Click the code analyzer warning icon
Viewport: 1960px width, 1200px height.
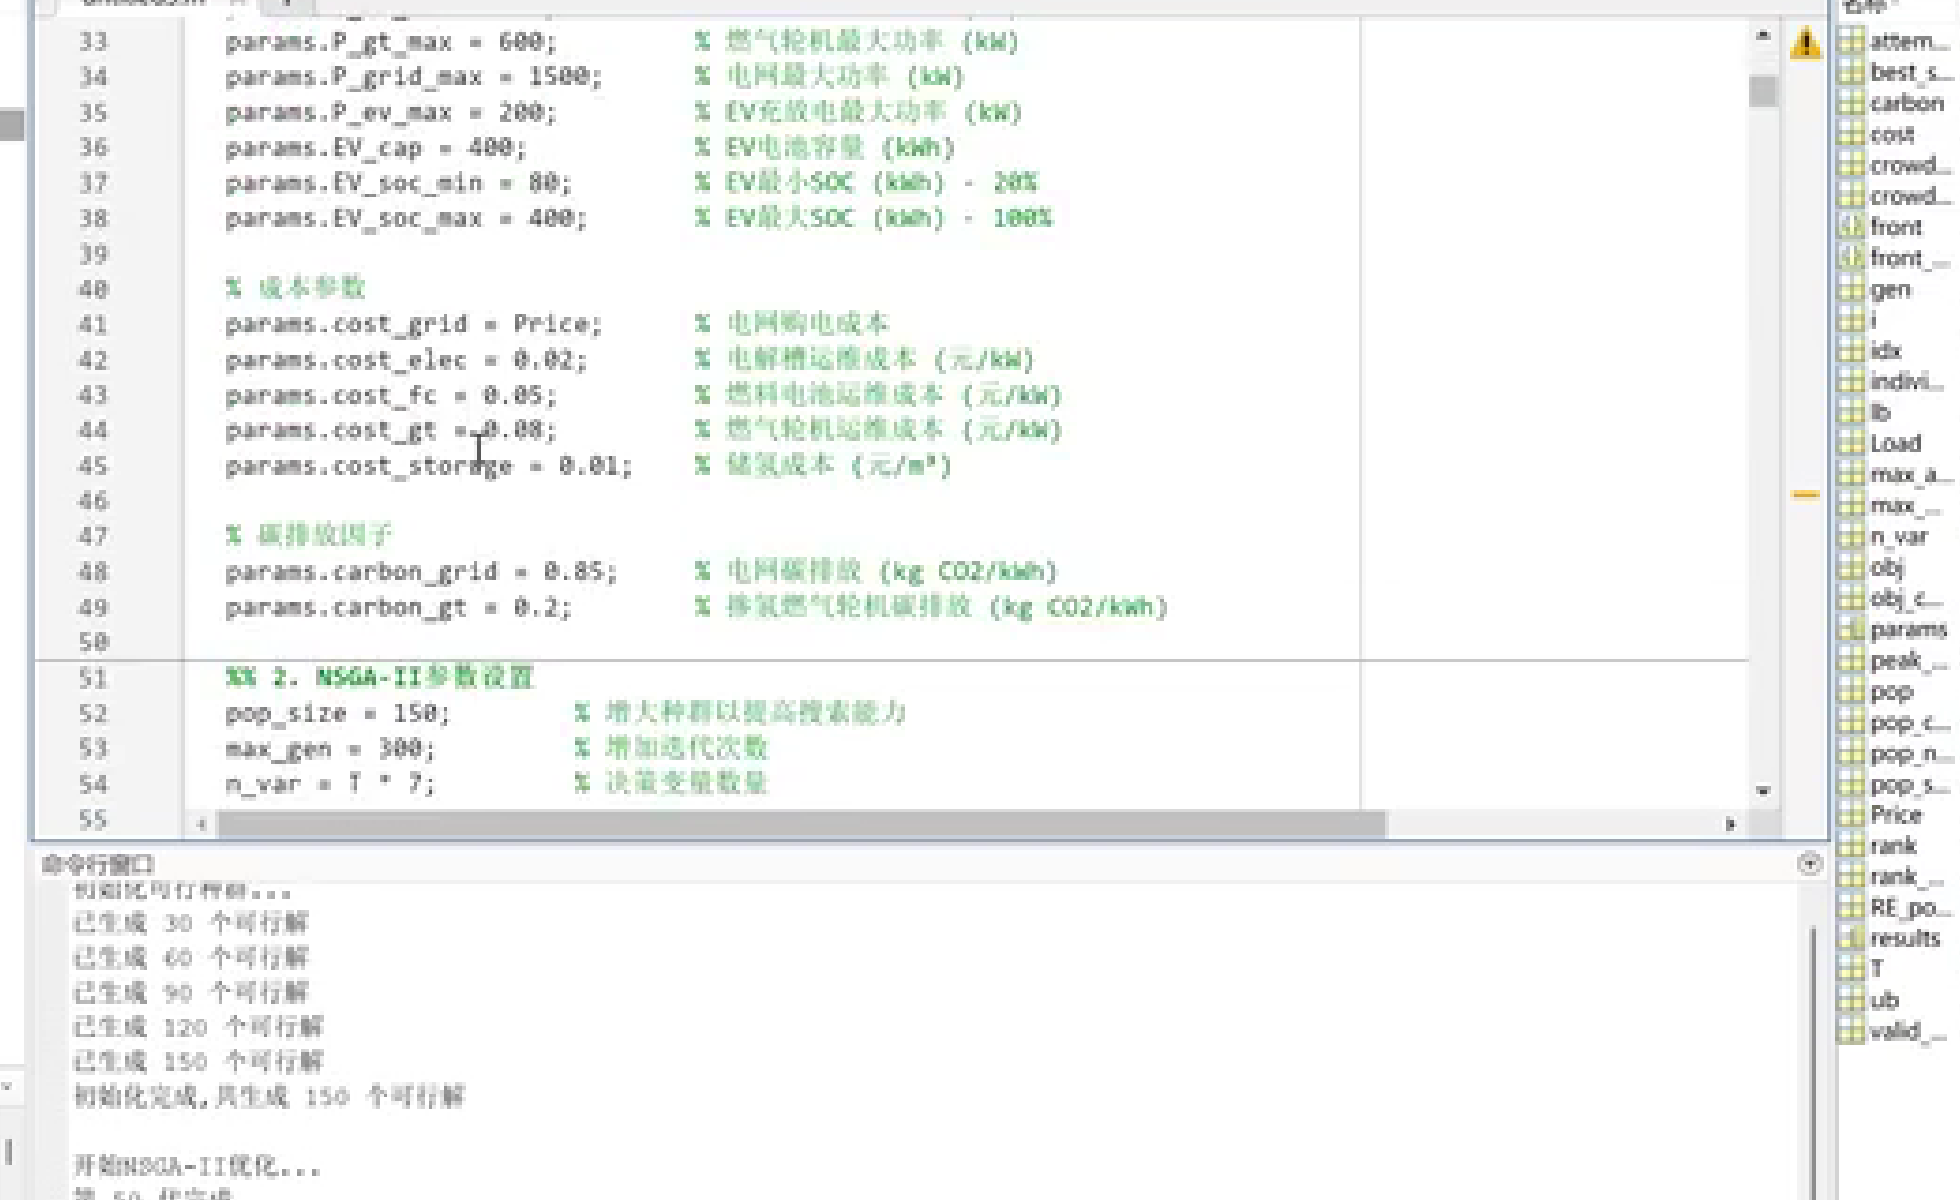tap(1805, 43)
